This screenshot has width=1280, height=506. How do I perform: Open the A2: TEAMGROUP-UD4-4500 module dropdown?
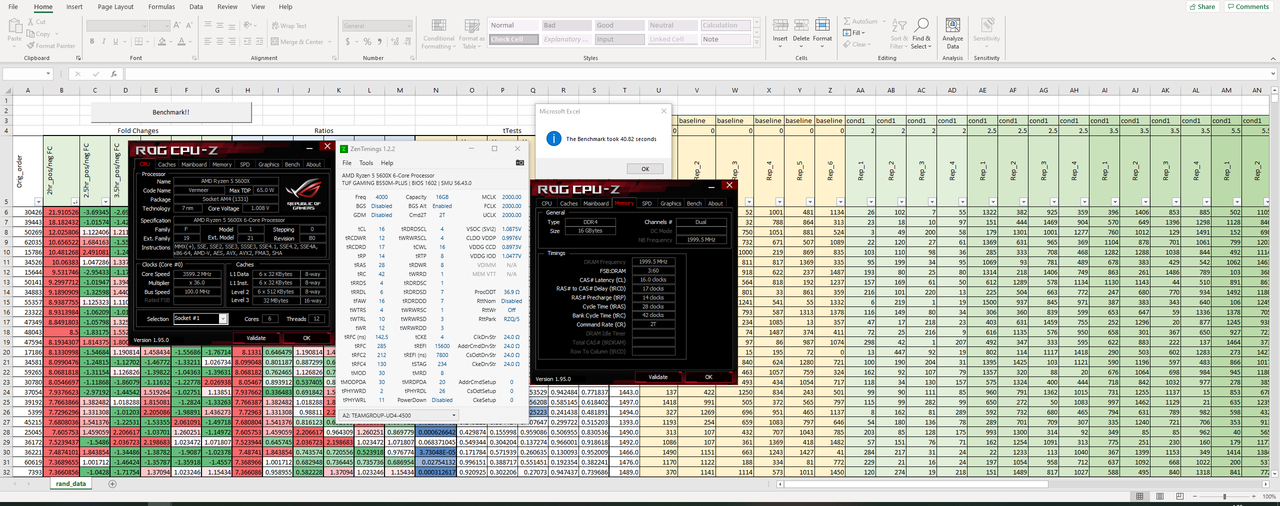[x=399, y=414]
